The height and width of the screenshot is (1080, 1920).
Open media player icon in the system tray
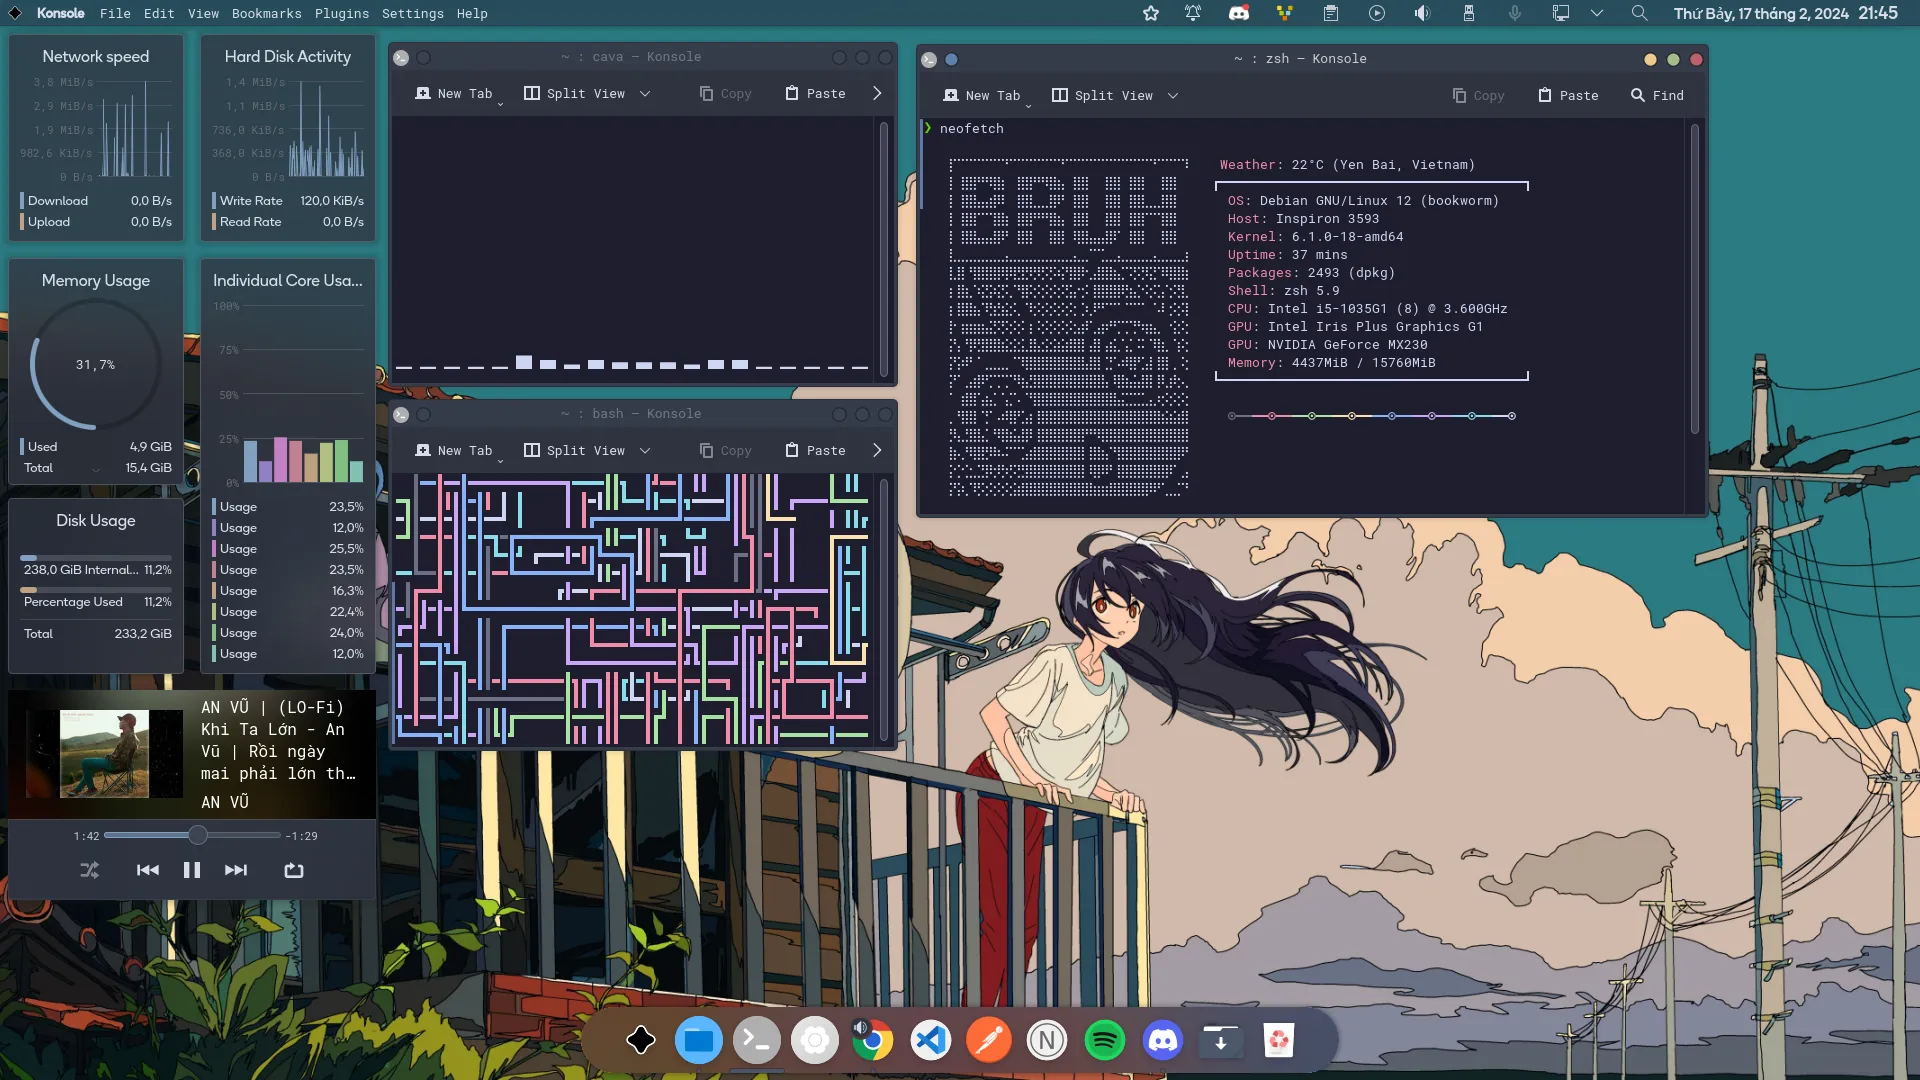point(1377,13)
